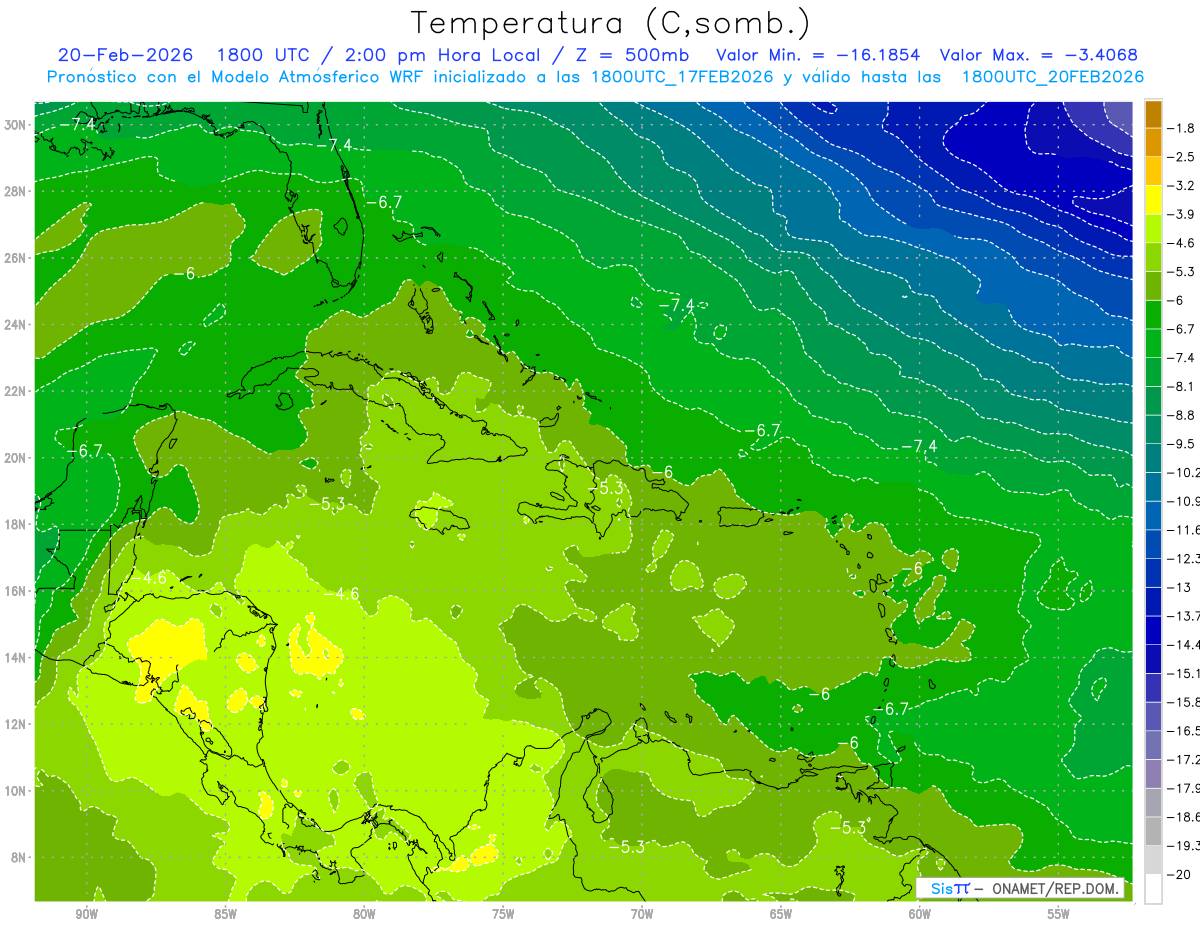Click the colorbar label "-13.7"

pyautogui.click(x=1184, y=616)
